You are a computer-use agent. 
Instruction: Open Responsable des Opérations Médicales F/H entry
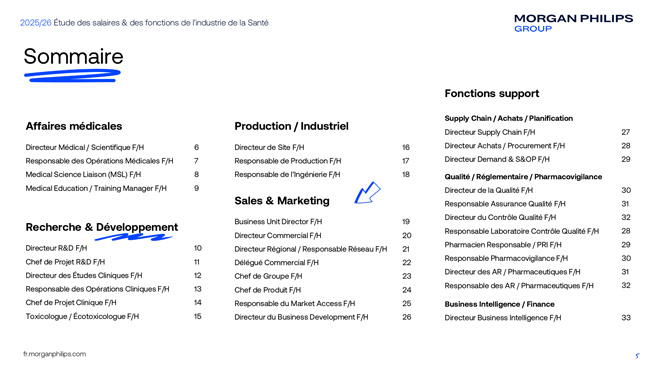click(x=99, y=161)
